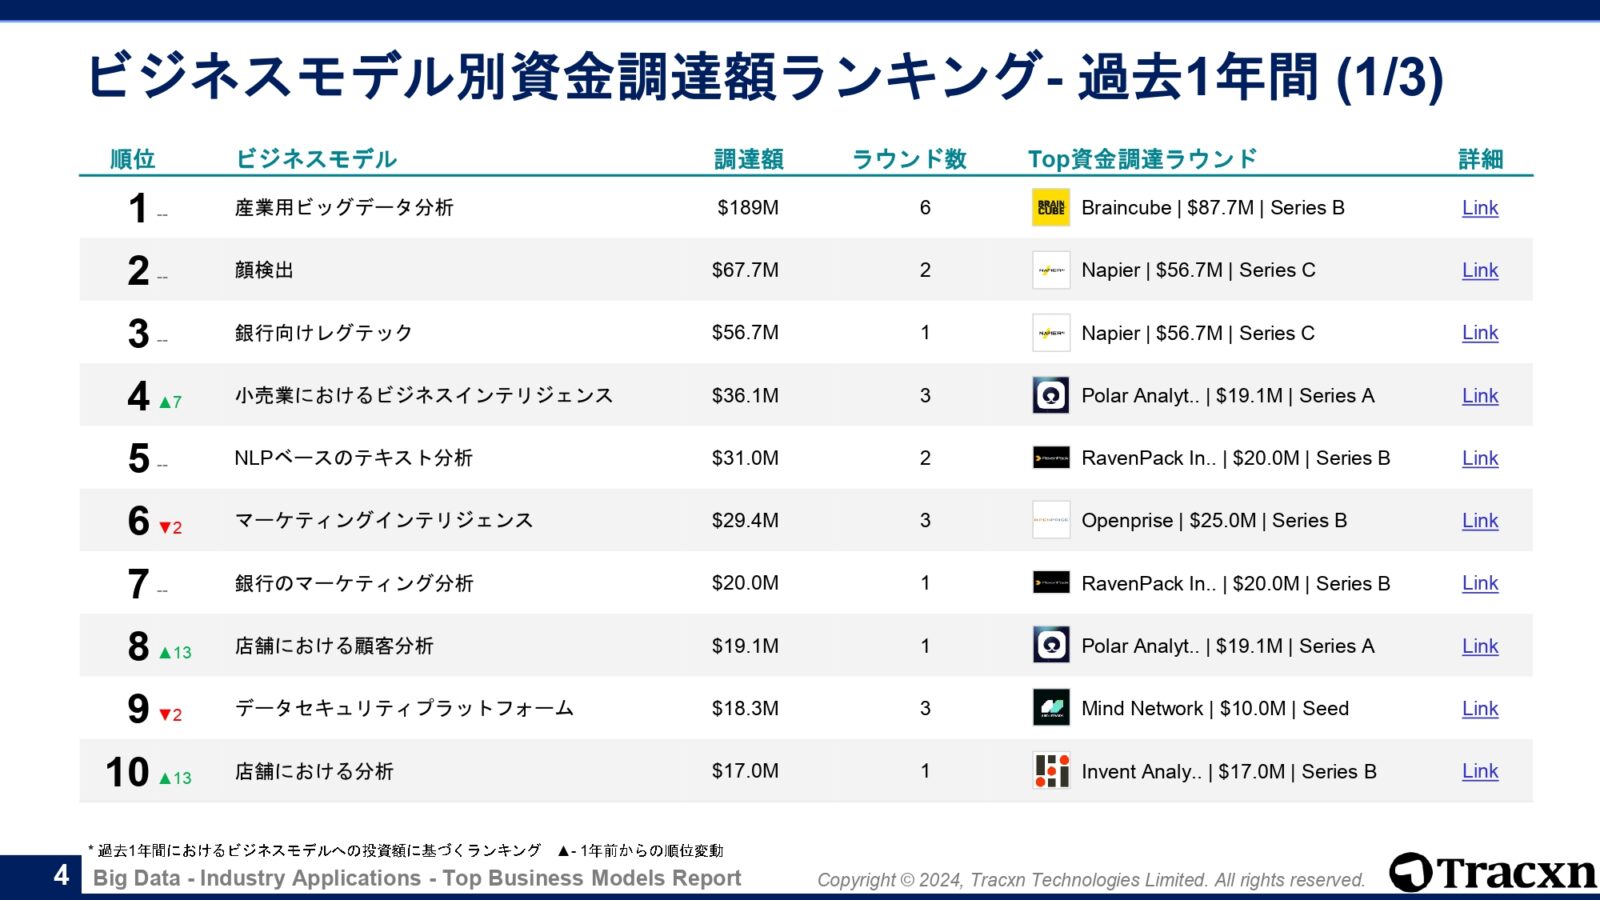1600x900 pixels.
Task: Select 店舗における分析 text
Action: click(x=314, y=771)
